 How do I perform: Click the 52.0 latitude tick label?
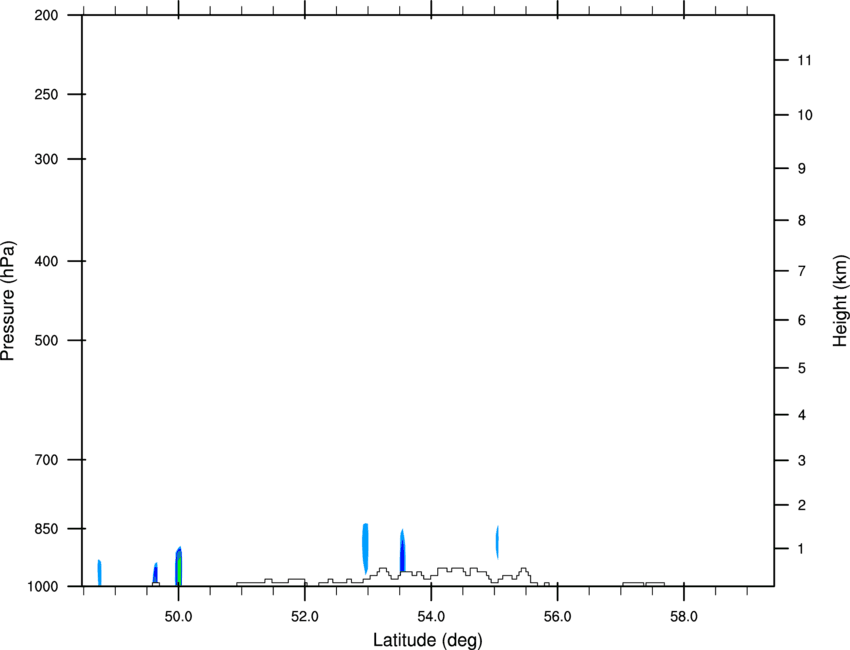point(305,616)
